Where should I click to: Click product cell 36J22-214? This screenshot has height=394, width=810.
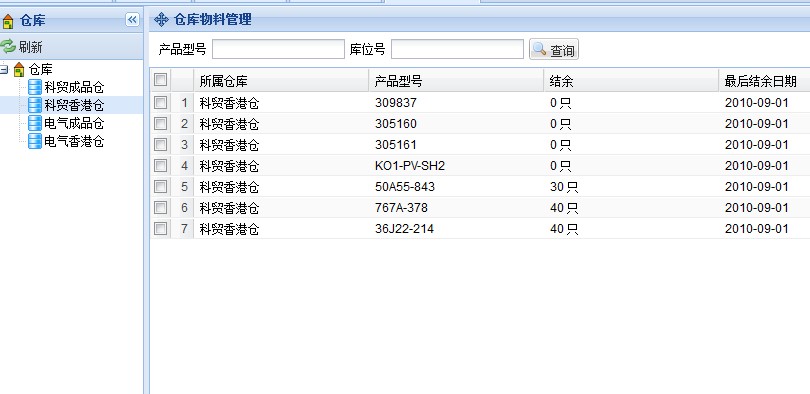click(404, 229)
